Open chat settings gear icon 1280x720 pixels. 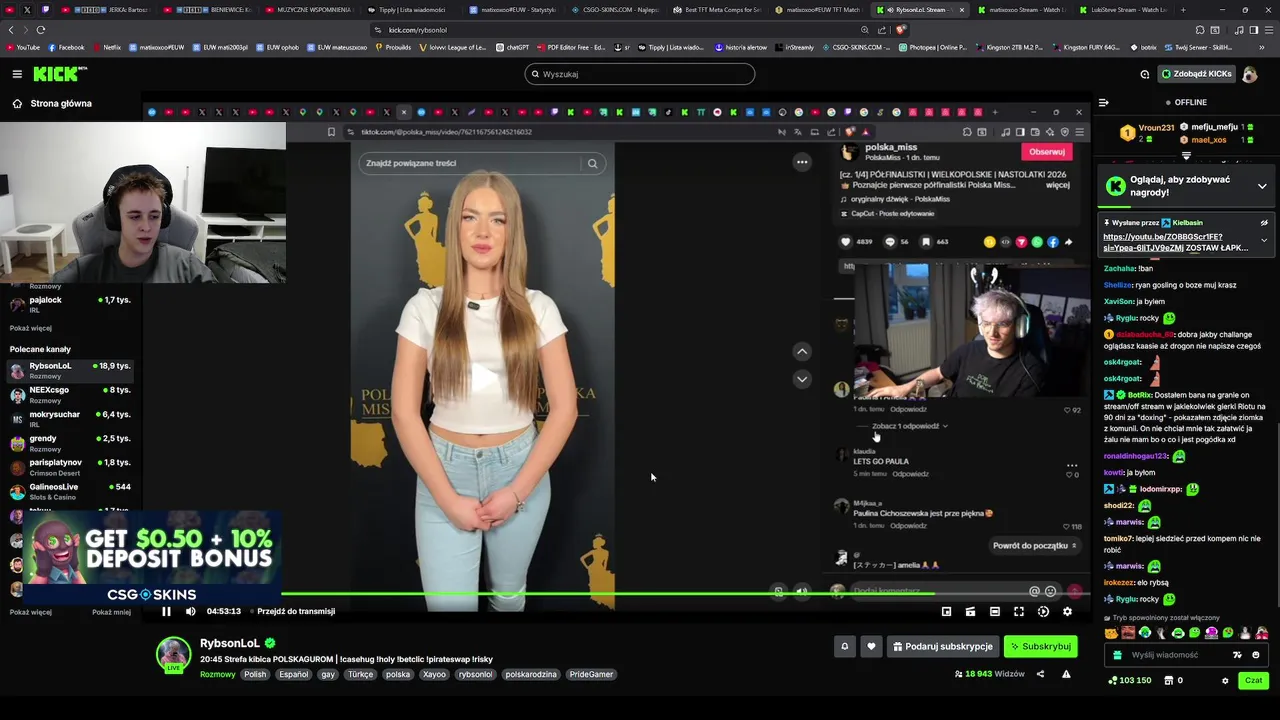1225,680
